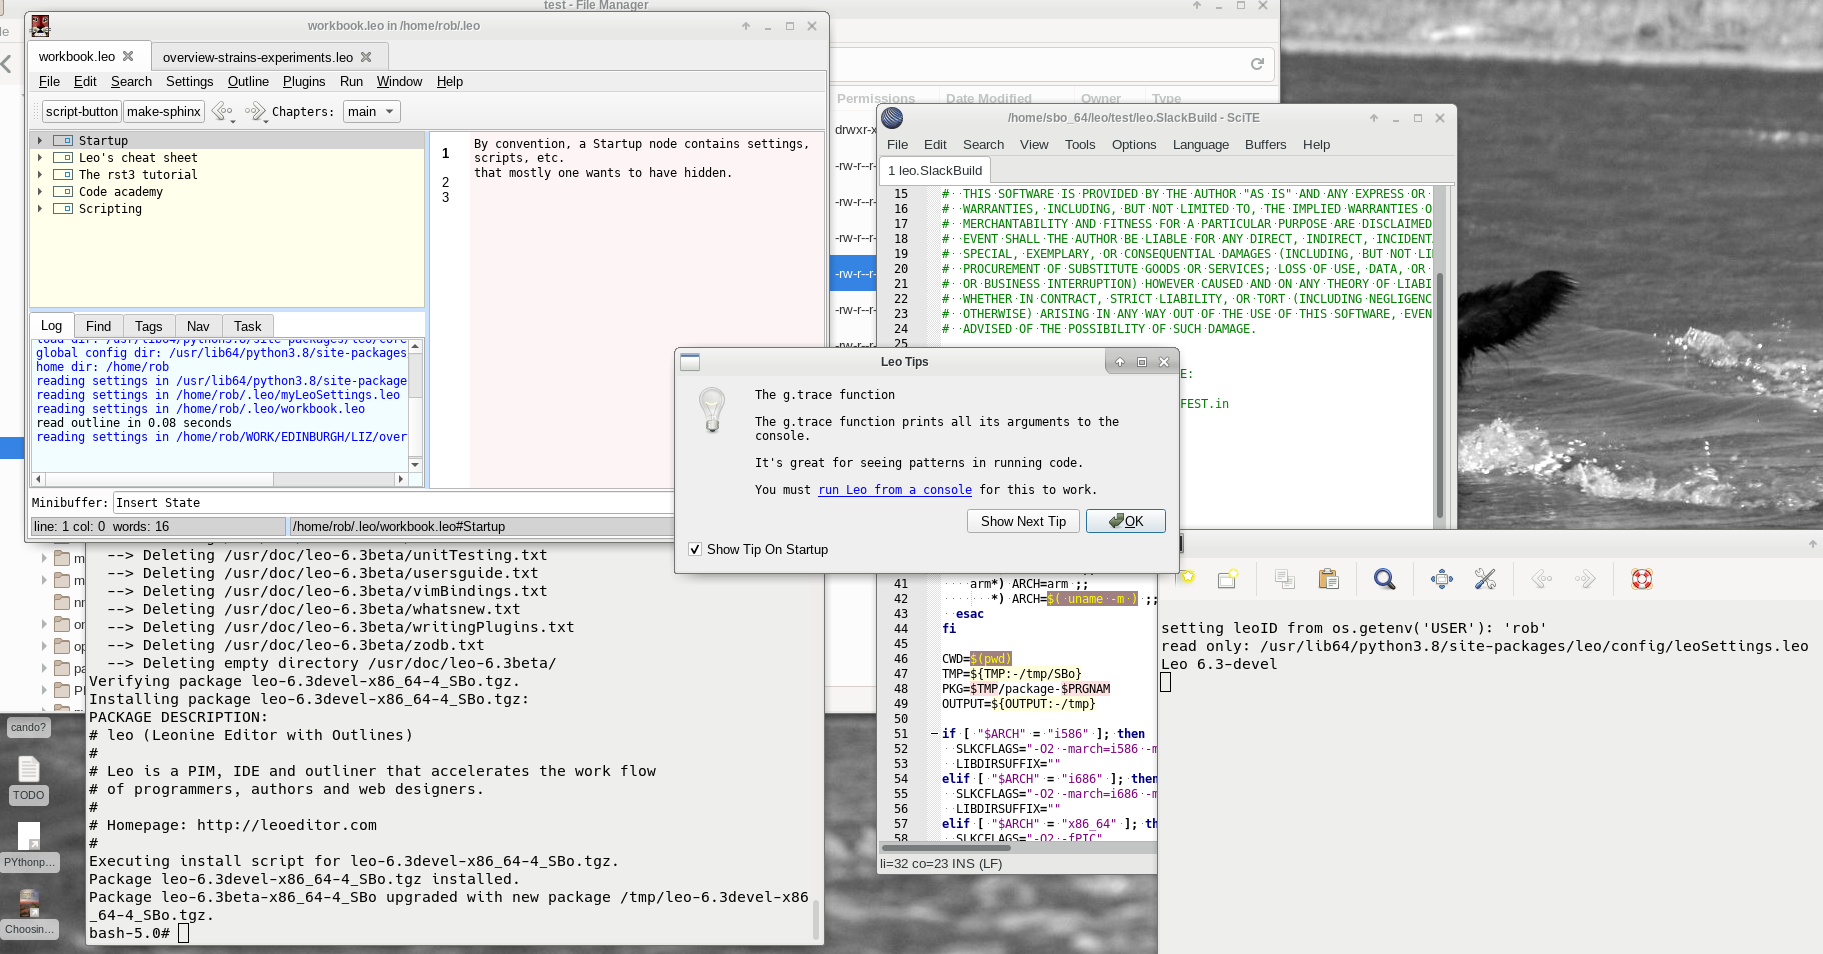The image size is (1823, 954).
Task: Click the new window icon with star badge
Action: click(1229, 579)
